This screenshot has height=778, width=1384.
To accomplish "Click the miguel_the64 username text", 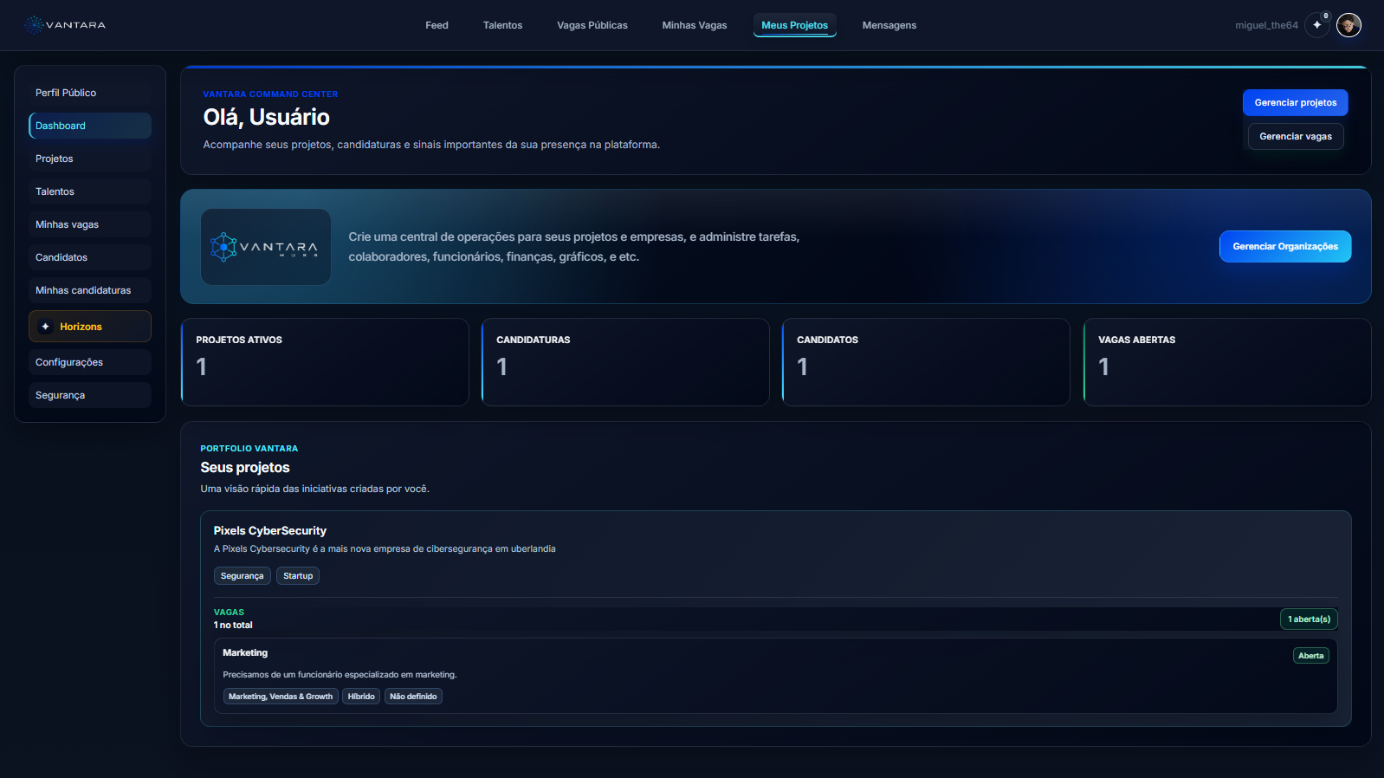I will (1266, 25).
